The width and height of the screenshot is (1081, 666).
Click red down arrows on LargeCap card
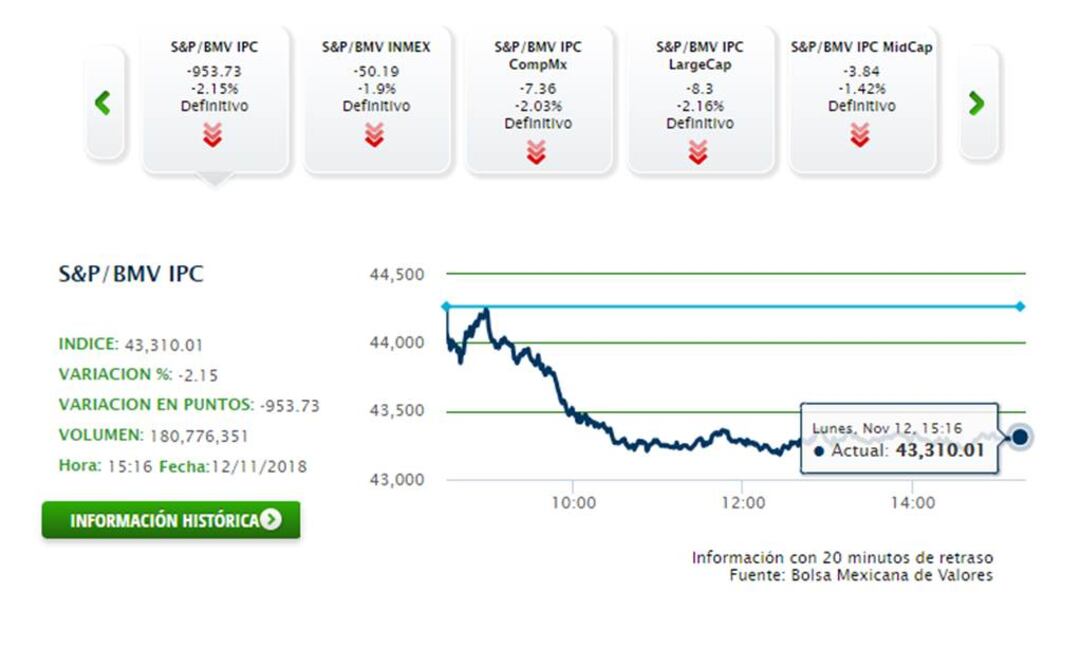[x=698, y=152]
